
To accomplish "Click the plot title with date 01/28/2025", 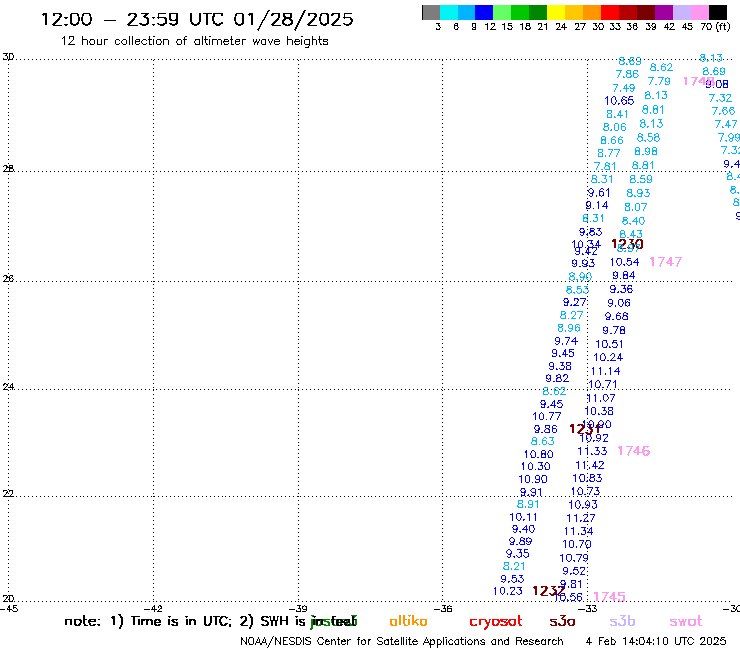I will (197, 19).
